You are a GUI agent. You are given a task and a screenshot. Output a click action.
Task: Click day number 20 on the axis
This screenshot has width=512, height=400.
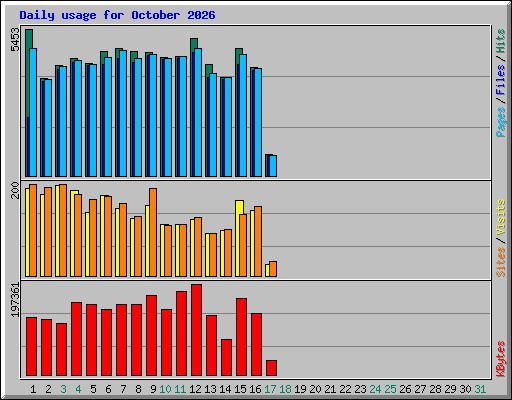click(x=315, y=389)
